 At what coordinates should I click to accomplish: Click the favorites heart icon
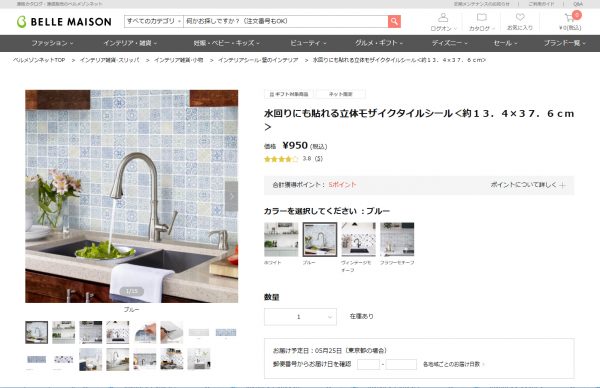coord(520,17)
